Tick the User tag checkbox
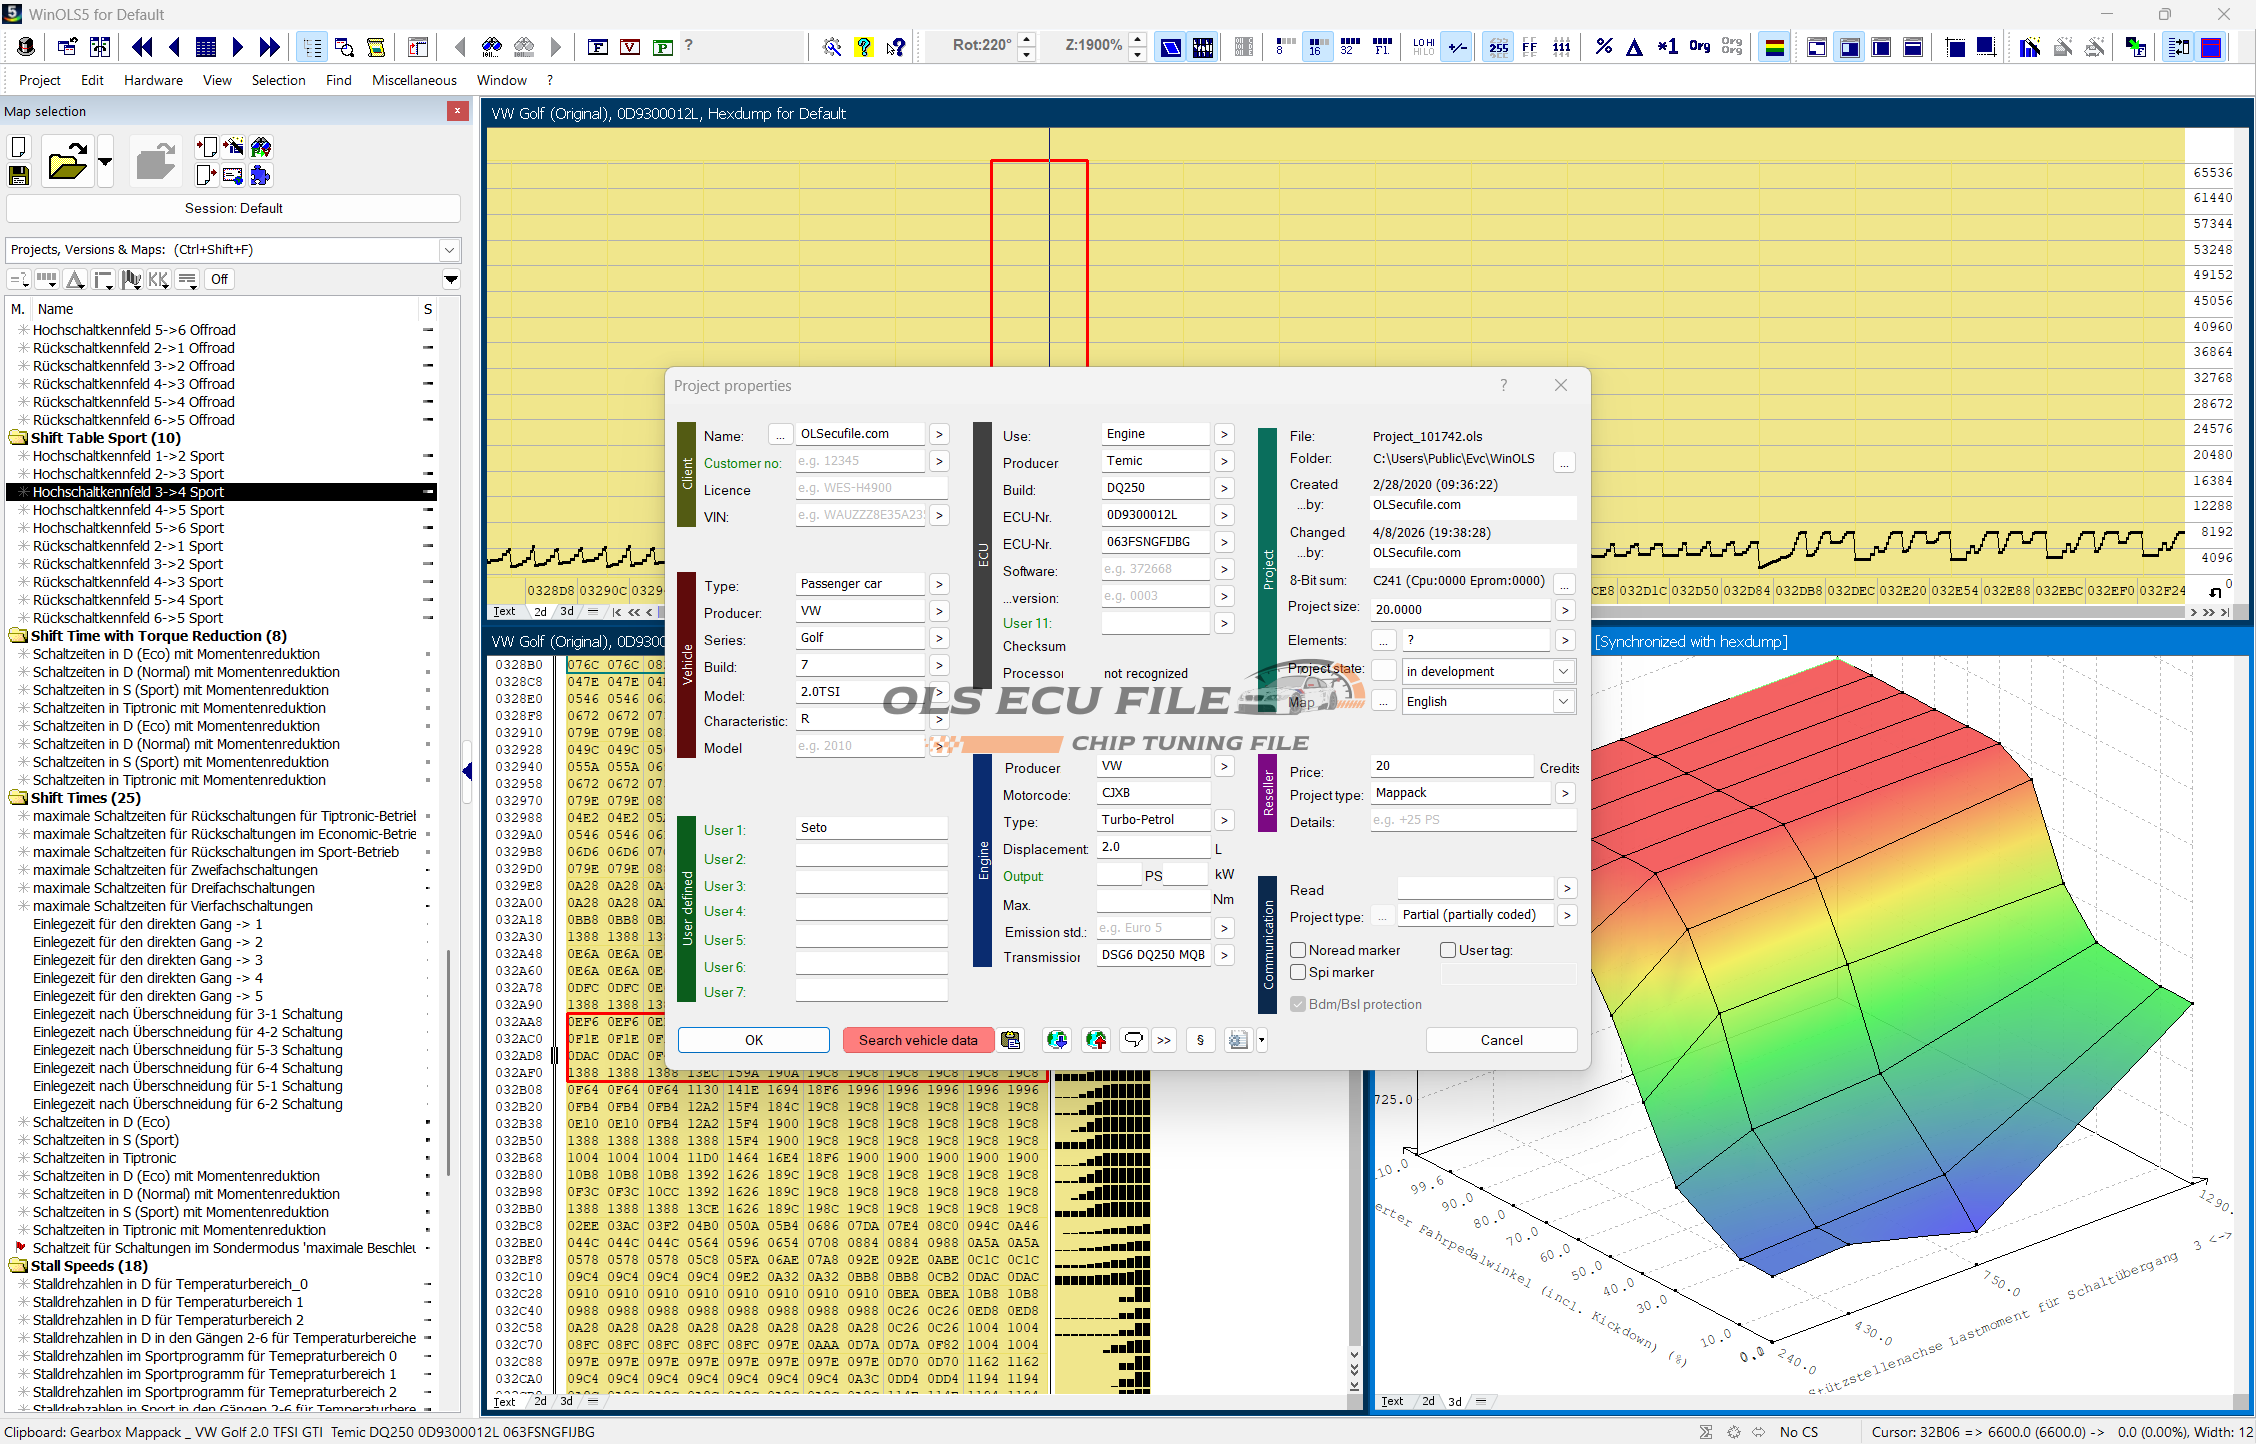 click(x=1447, y=950)
